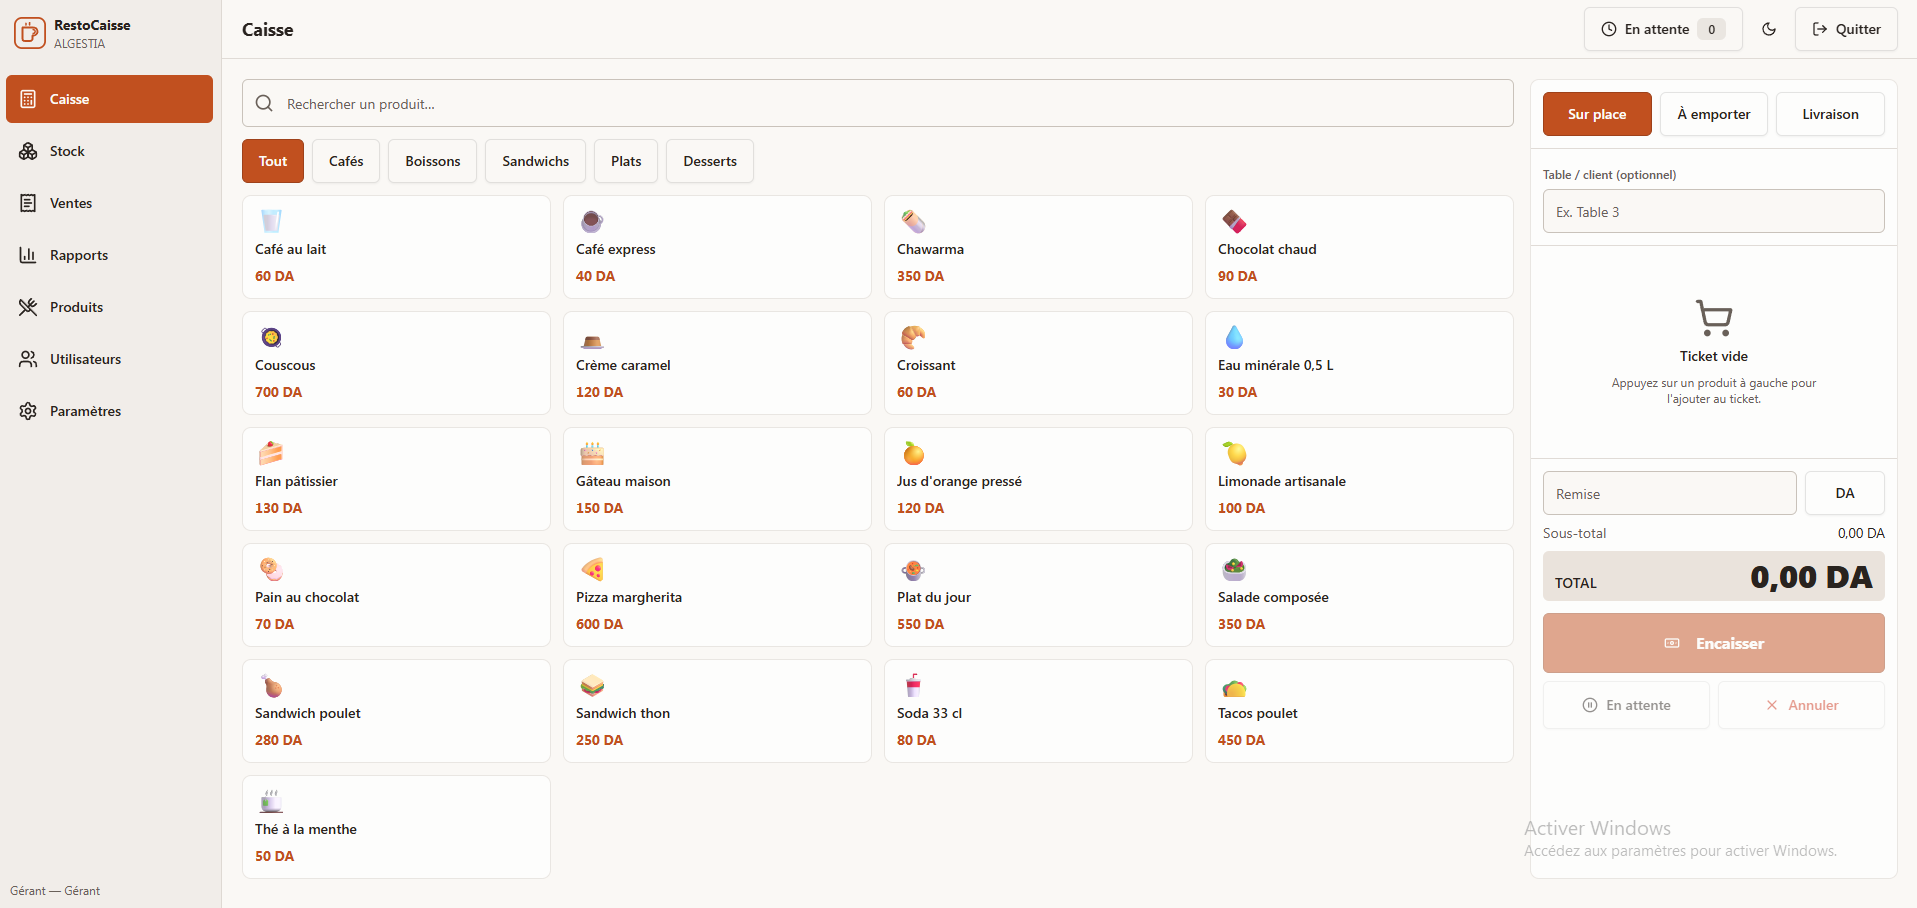Navigate to Produits in the sidebar
Viewport: 1917px width, 908px height.
pyautogui.click(x=109, y=307)
